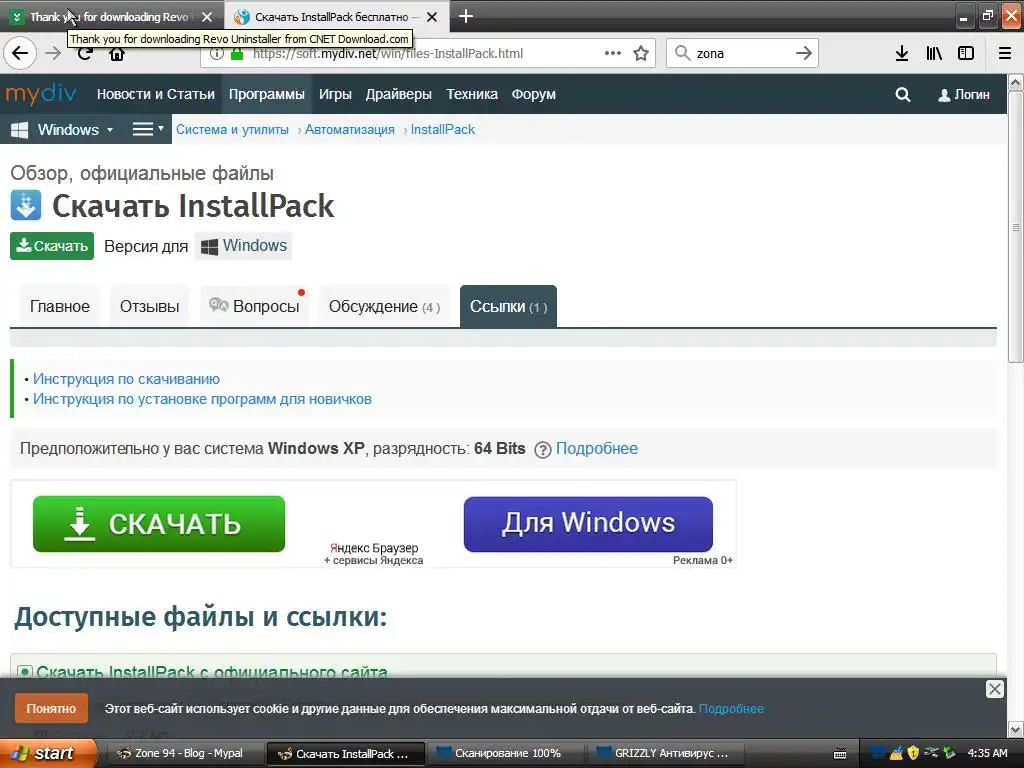Open installation guide for новичков link
1024x768 pixels.
click(x=202, y=399)
